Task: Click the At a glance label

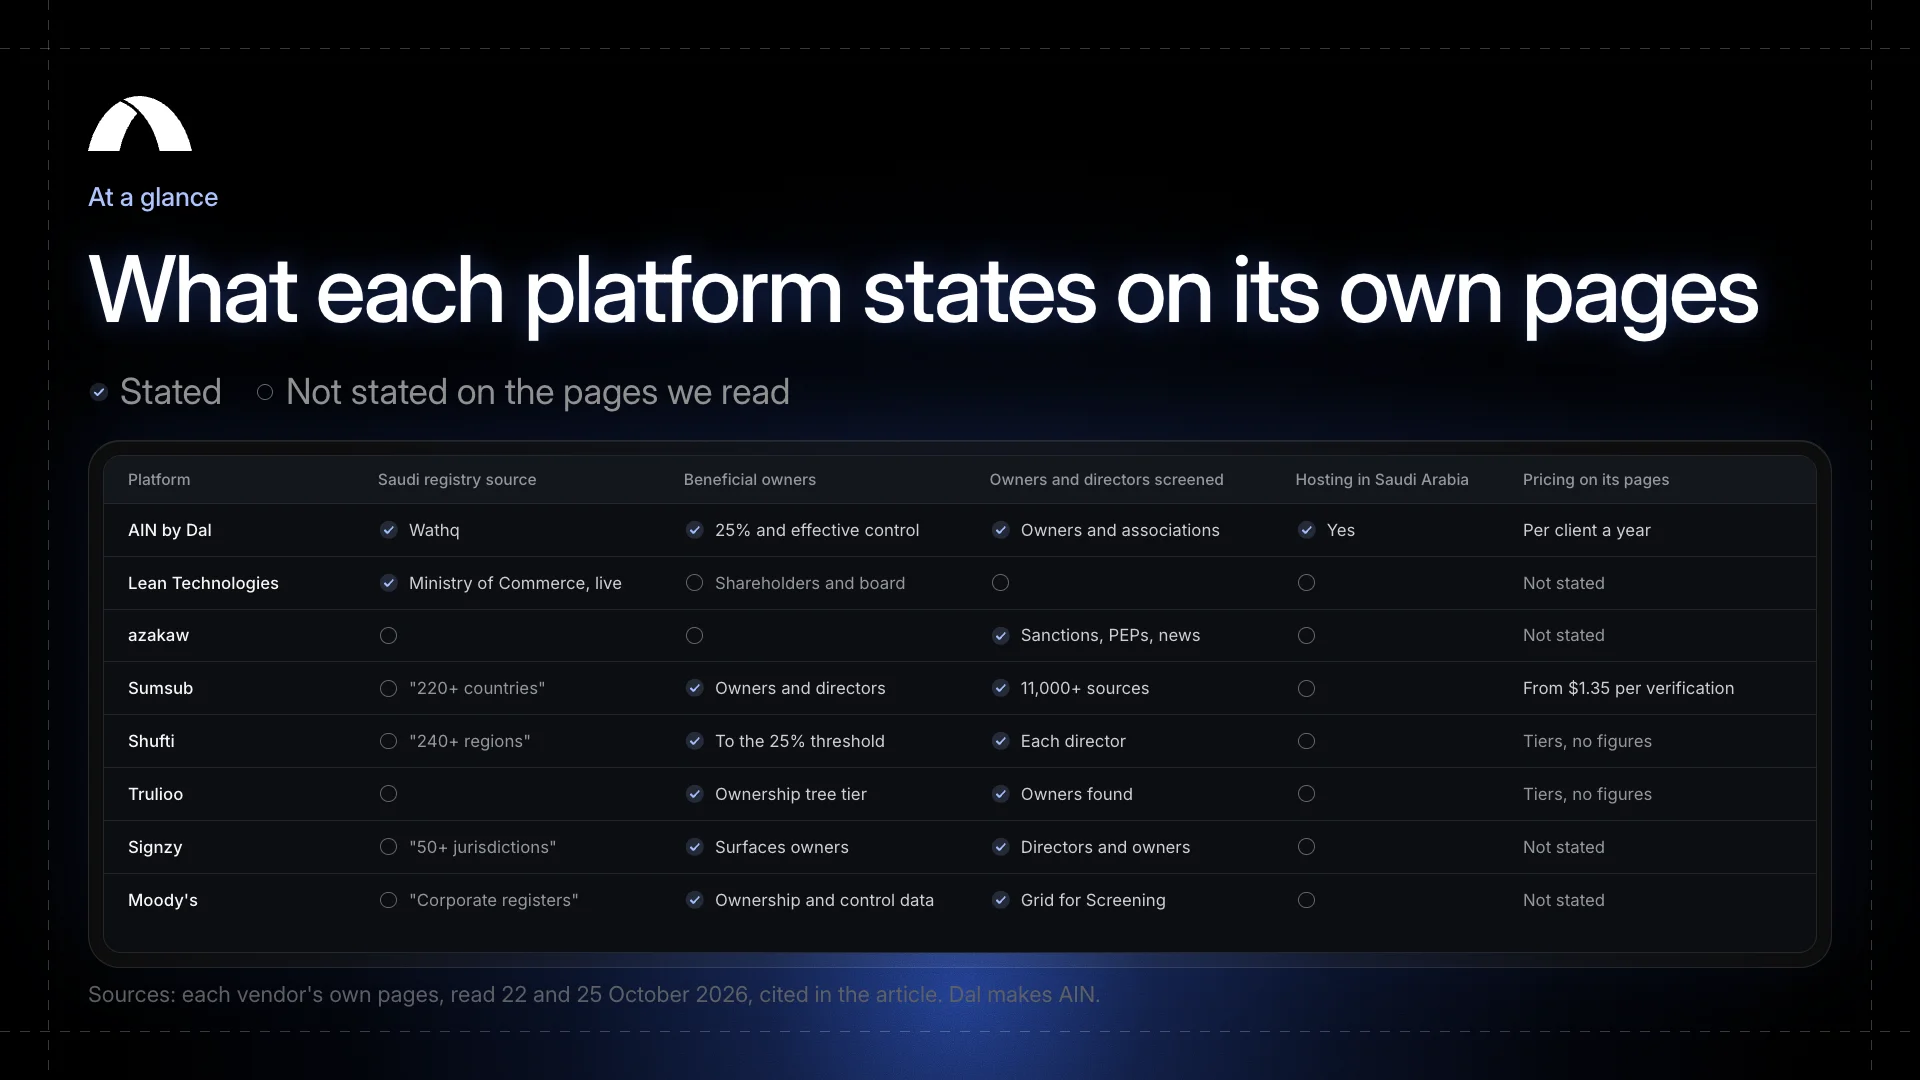Action: (x=153, y=197)
